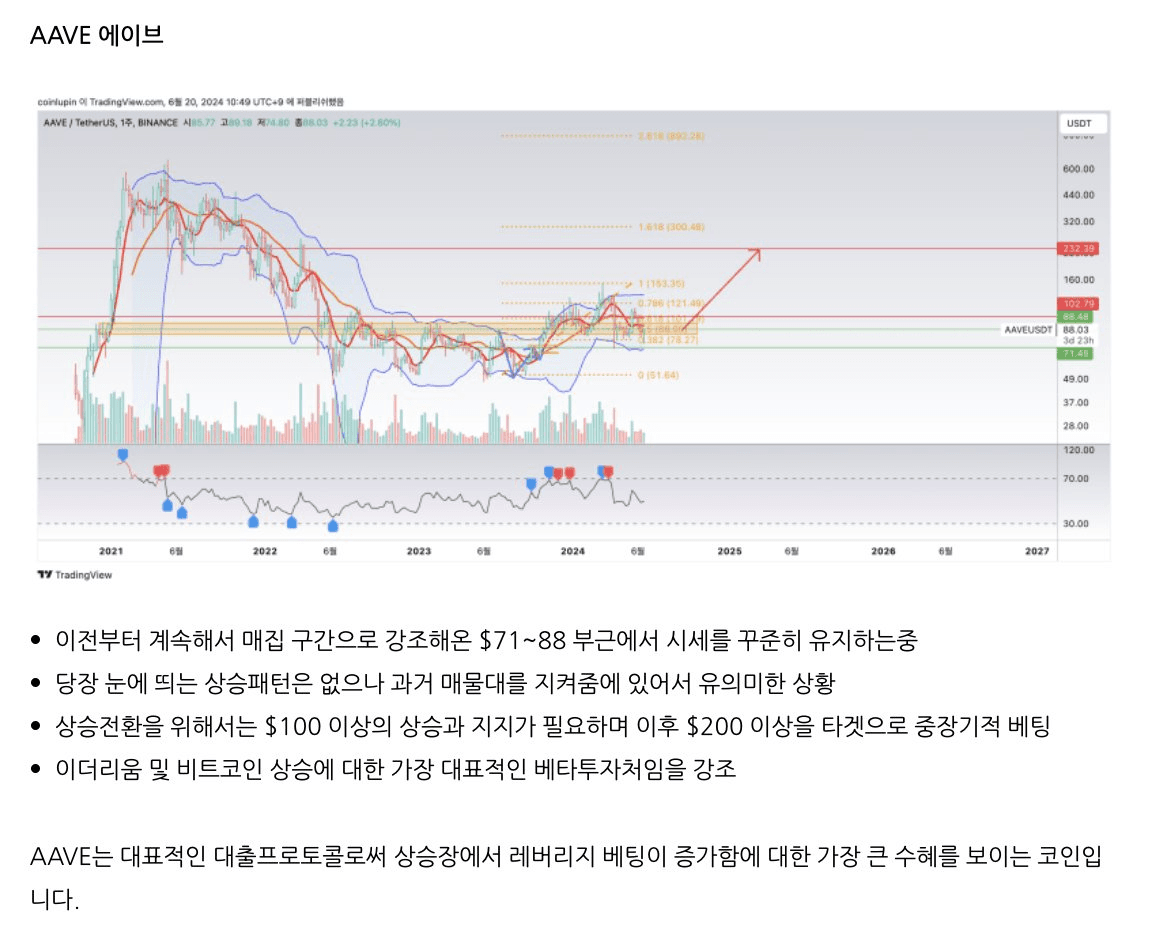The image size is (1156, 934).
Task: Select the paragraph starting "AAVE는 대표적인 대출프로토콜"
Action: coord(565,877)
